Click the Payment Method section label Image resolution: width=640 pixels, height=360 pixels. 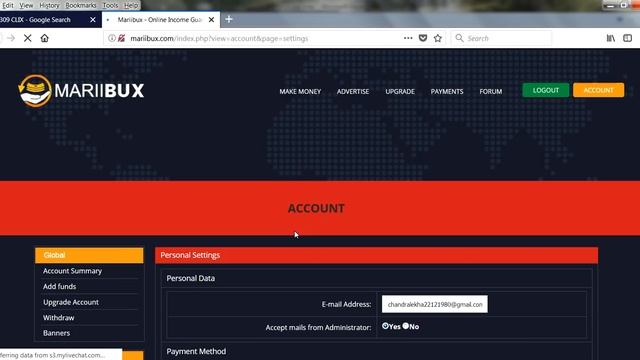(196, 351)
